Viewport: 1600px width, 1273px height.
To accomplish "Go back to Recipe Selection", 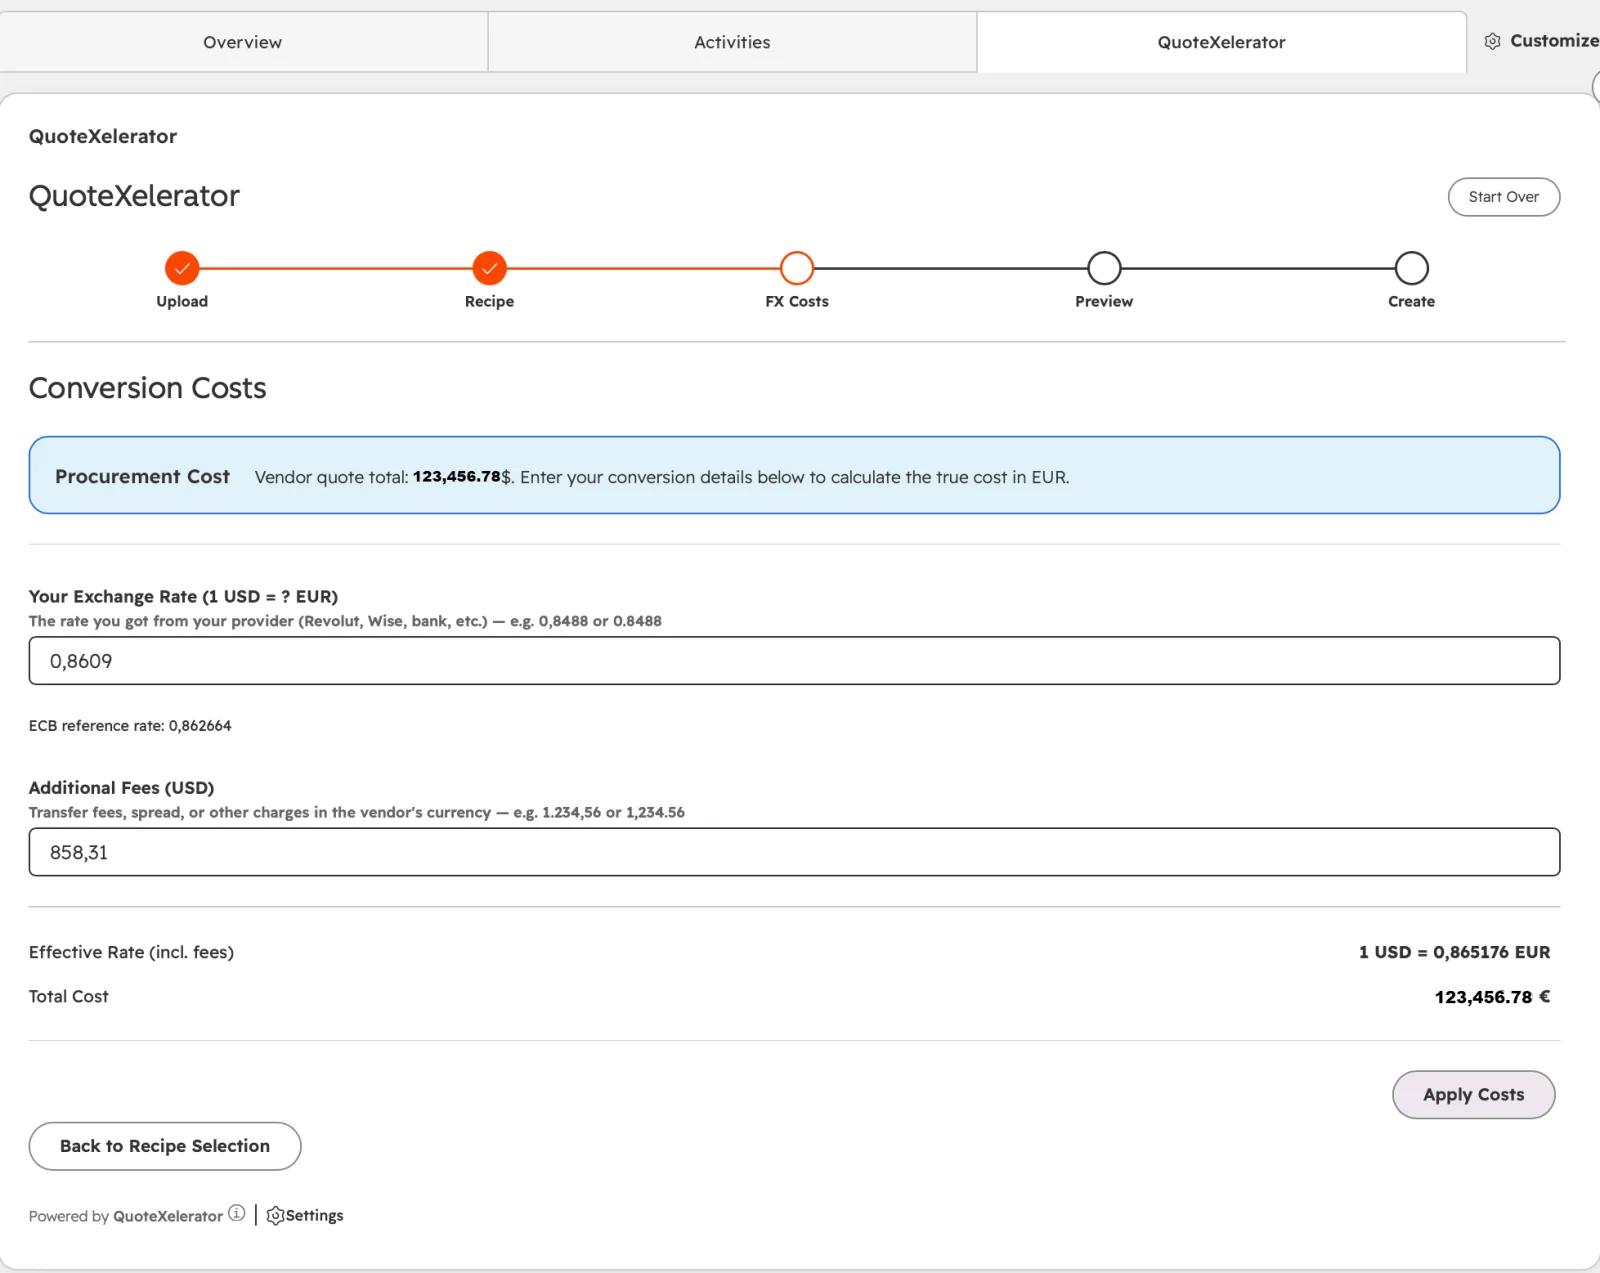I will [165, 1146].
